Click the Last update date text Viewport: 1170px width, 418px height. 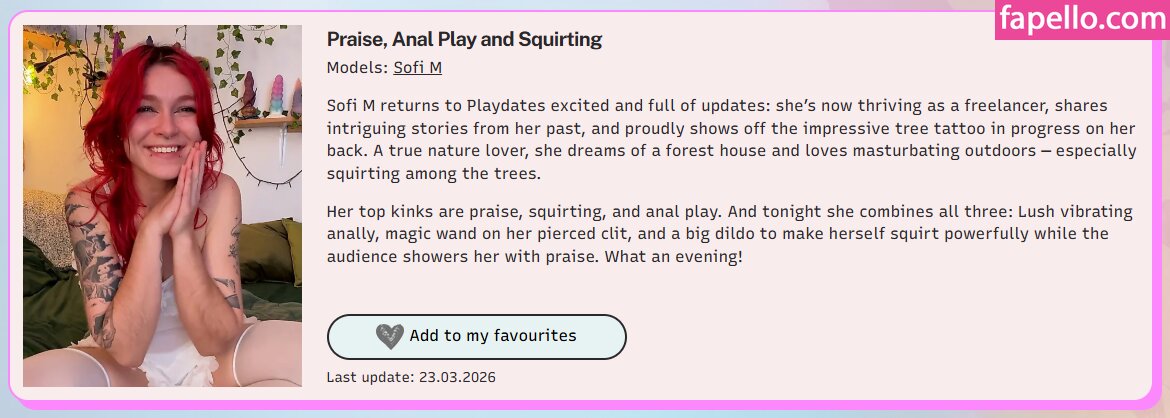click(x=411, y=377)
